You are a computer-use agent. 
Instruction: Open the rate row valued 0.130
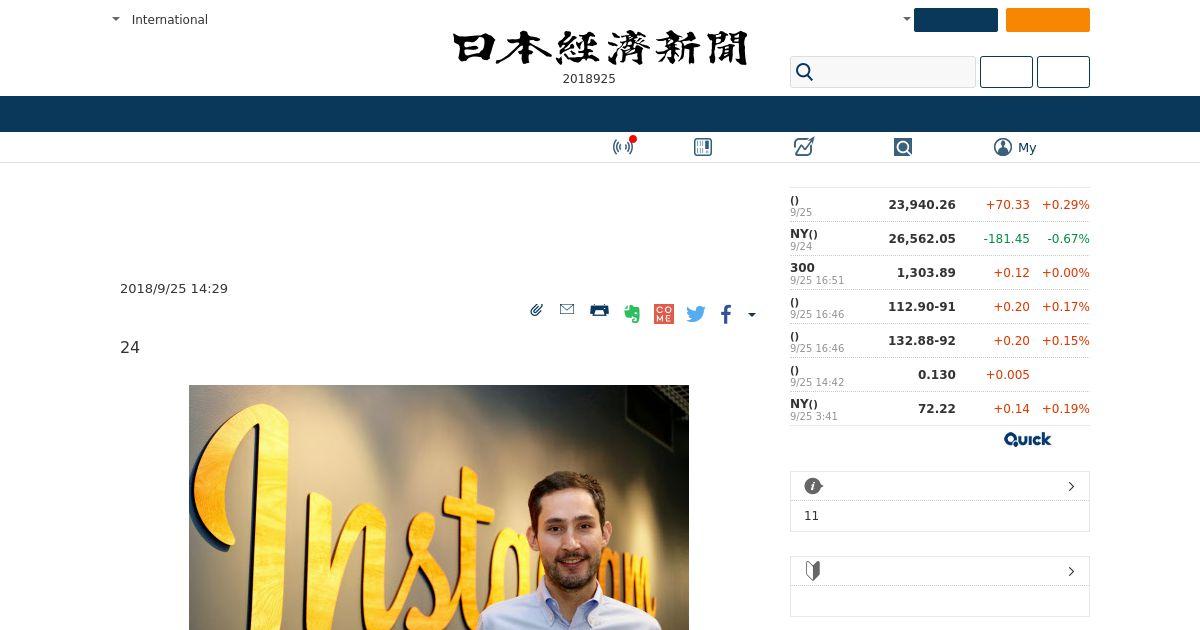click(x=940, y=375)
